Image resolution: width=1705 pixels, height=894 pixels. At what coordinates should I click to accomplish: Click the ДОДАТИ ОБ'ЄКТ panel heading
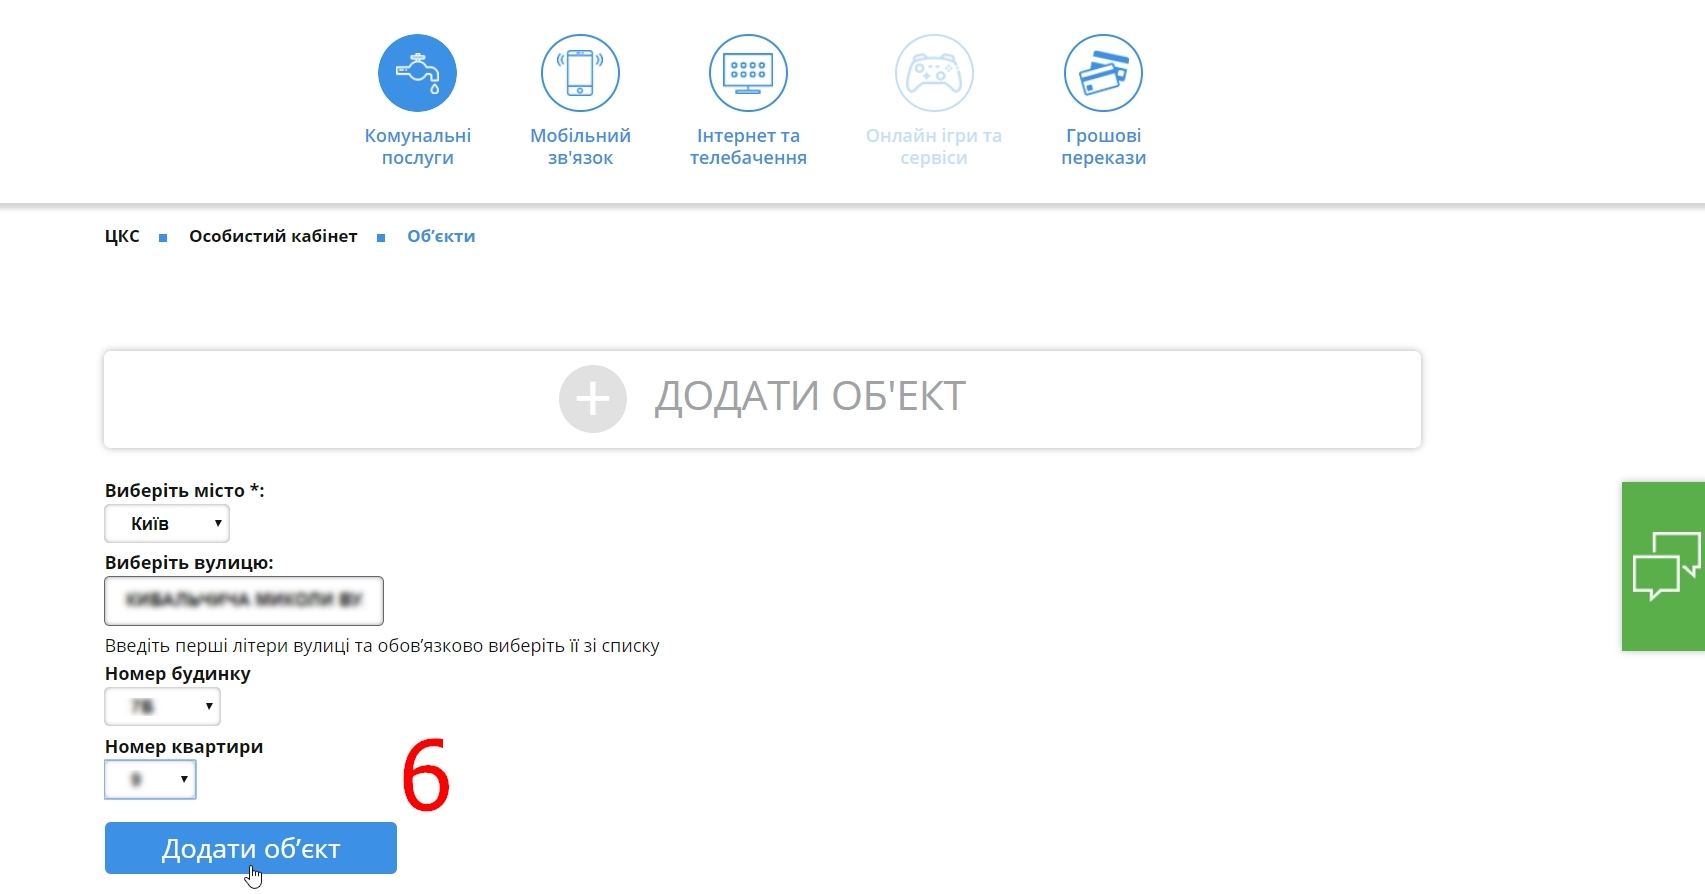pos(810,397)
